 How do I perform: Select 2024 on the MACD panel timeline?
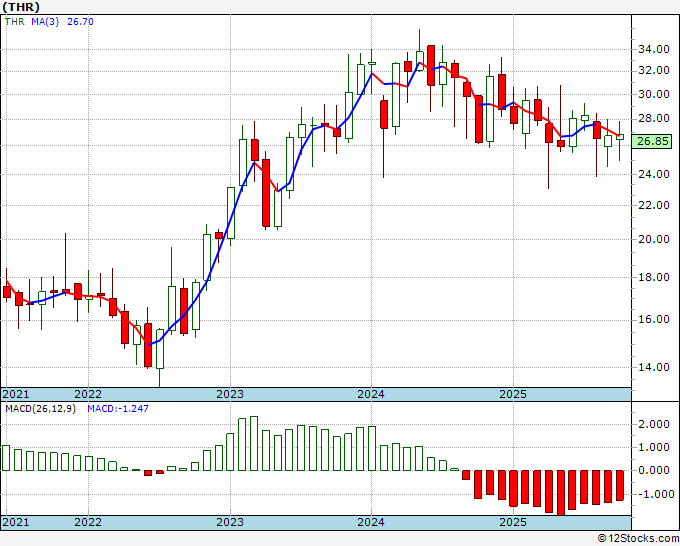coord(371,522)
